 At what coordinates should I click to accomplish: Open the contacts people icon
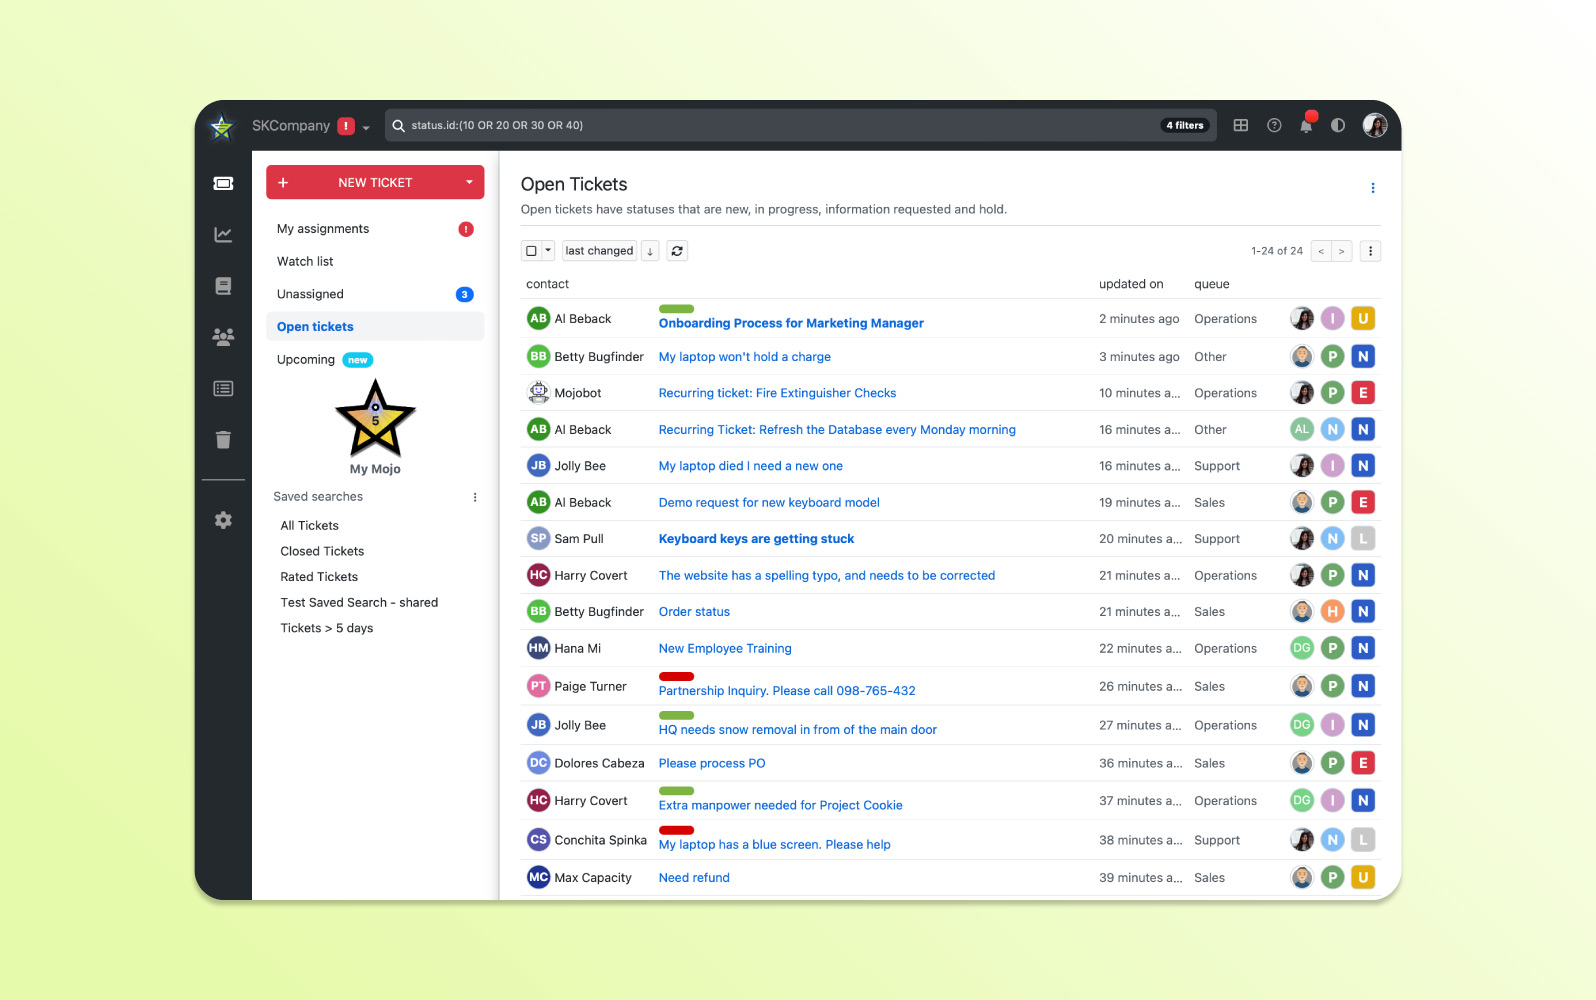pyautogui.click(x=223, y=337)
